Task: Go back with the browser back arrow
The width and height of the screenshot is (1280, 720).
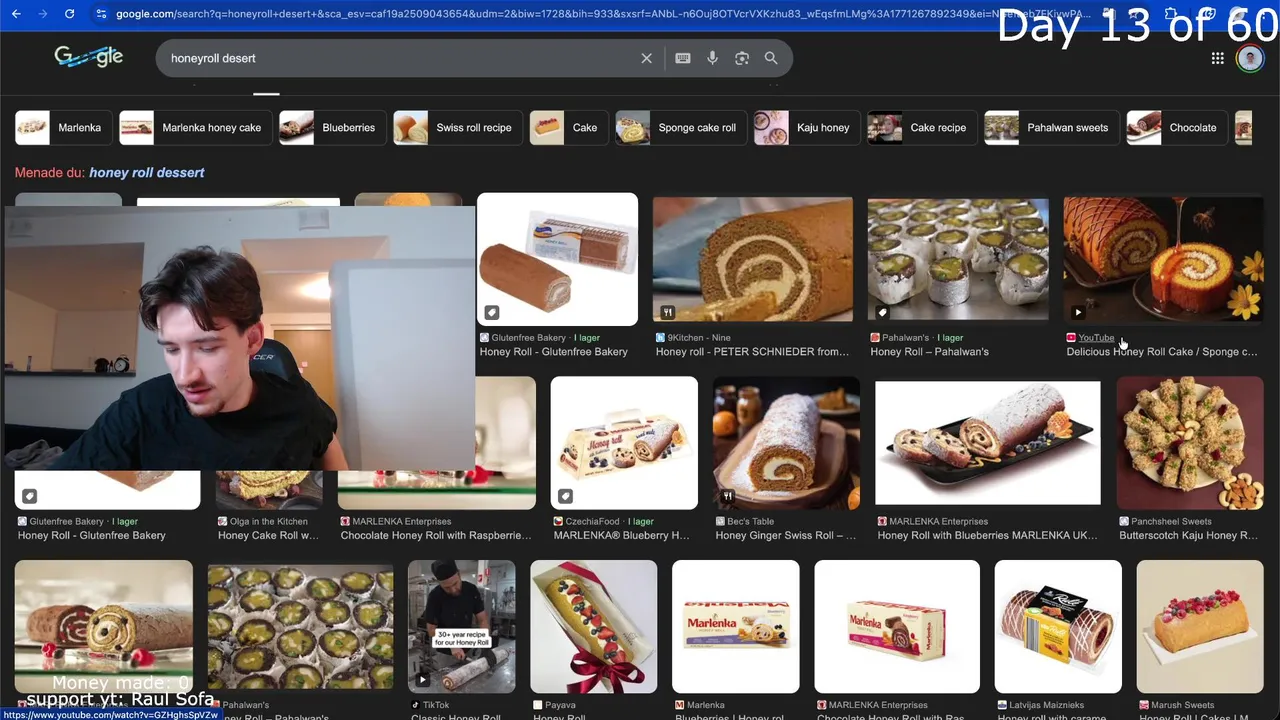Action: click(15, 14)
